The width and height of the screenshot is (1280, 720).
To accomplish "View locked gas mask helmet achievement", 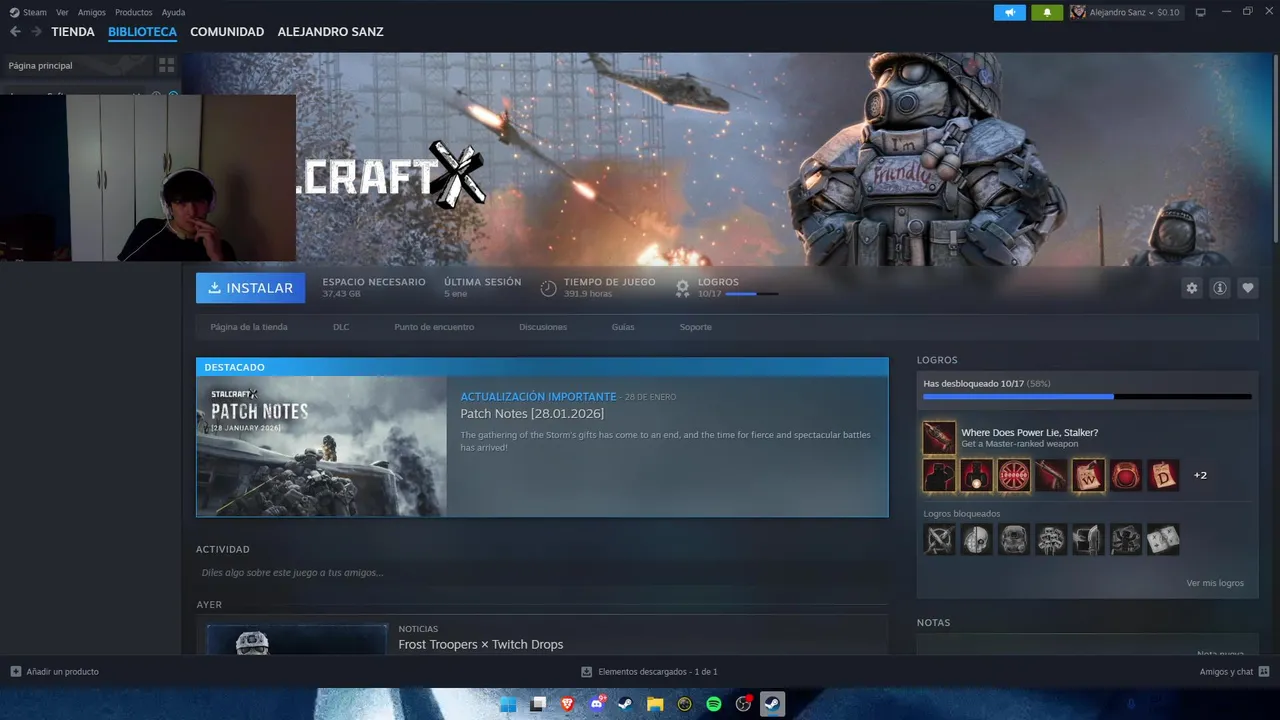I will 1014,540.
